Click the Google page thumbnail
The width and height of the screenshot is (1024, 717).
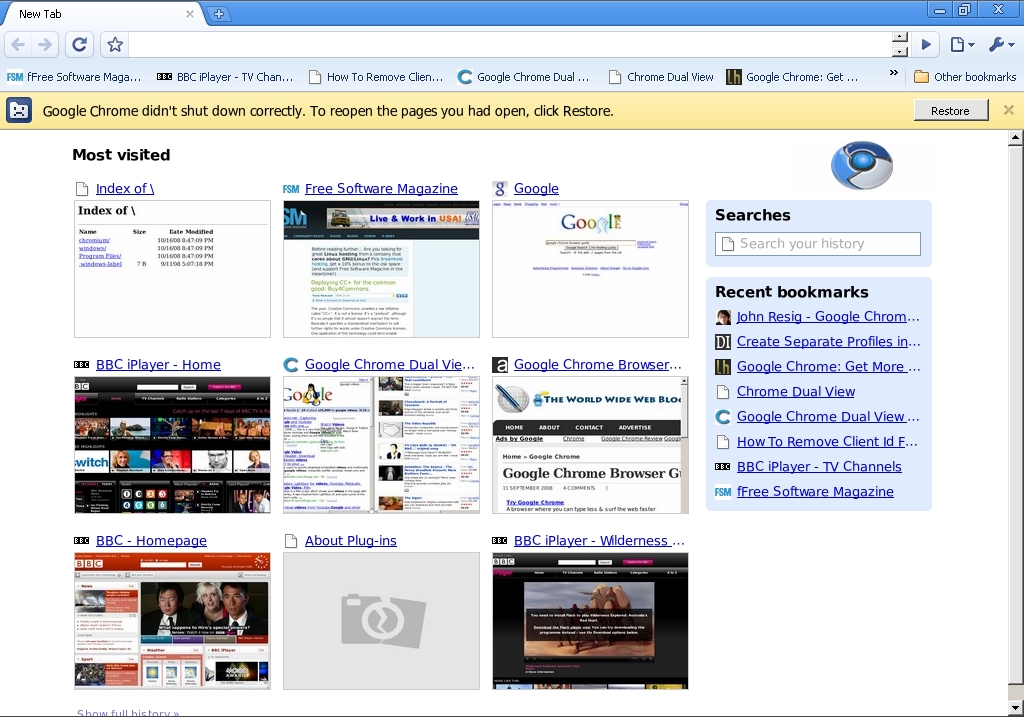pyautogui.click(x=590, y=269)
